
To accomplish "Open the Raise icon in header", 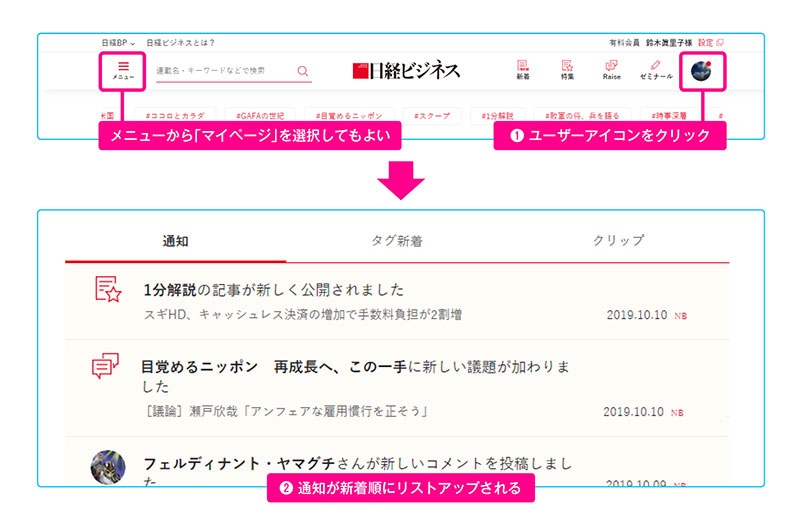I will [x=611, y=70].
